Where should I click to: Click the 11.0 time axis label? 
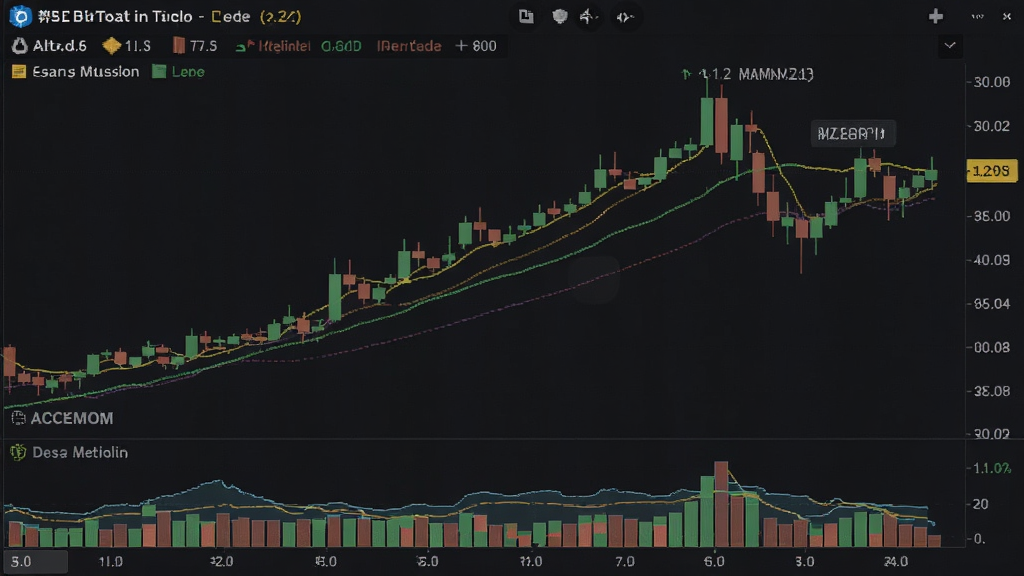click(x=110, y=562)
